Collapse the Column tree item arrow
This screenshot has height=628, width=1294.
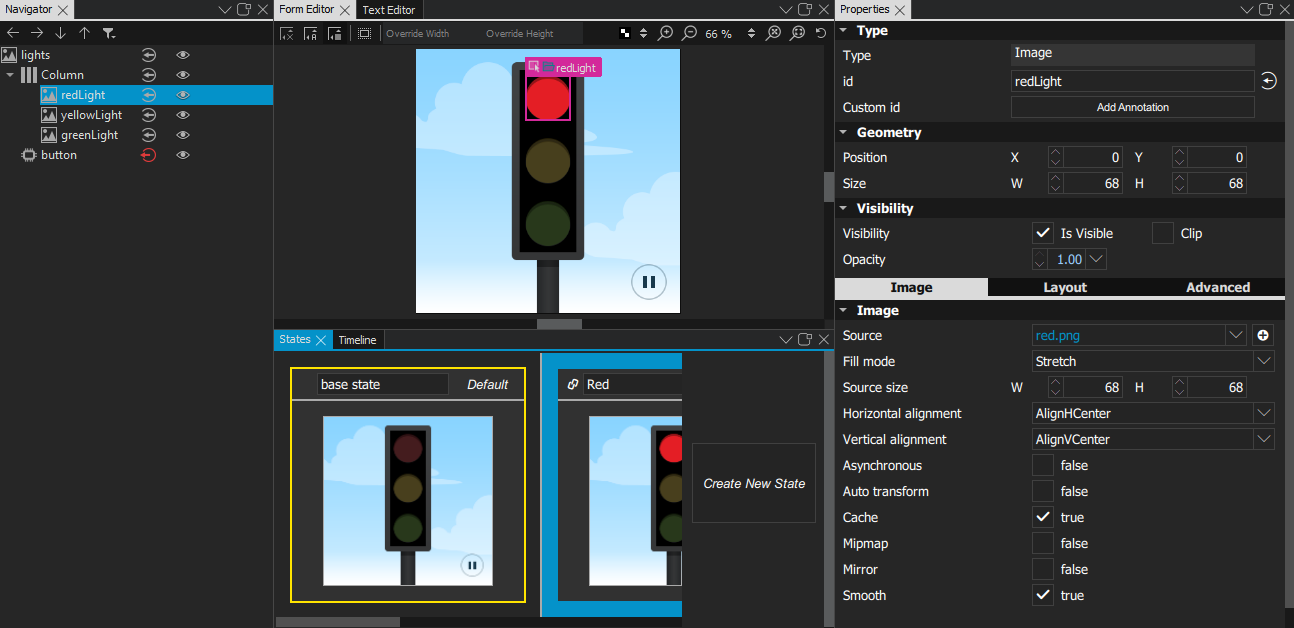point(10,75)
